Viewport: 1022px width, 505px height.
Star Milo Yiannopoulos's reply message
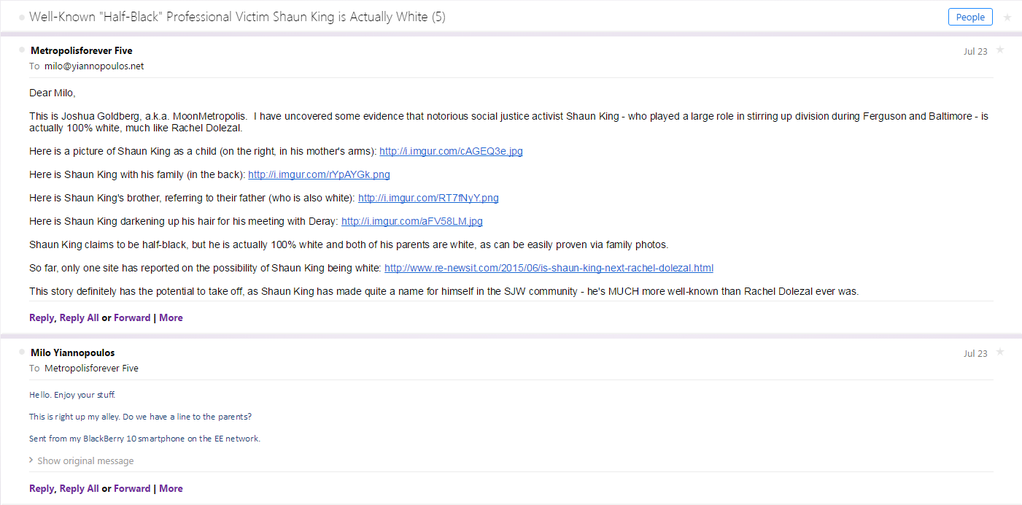1001,352
